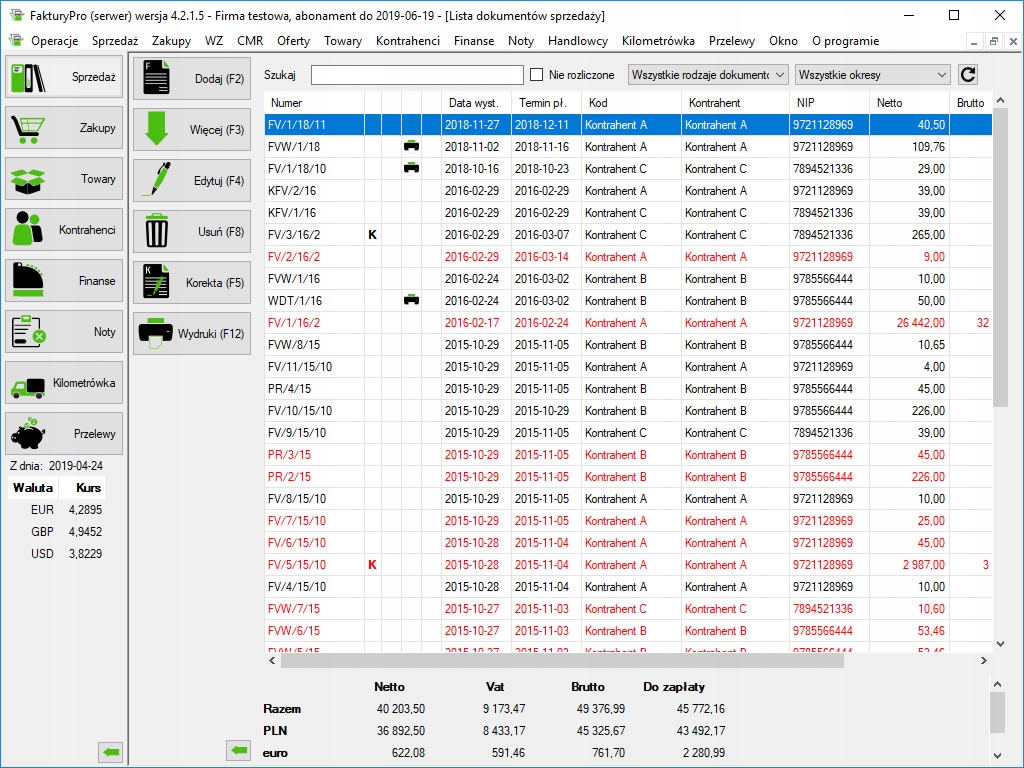Go to Towary module

[x=64, y=179]
